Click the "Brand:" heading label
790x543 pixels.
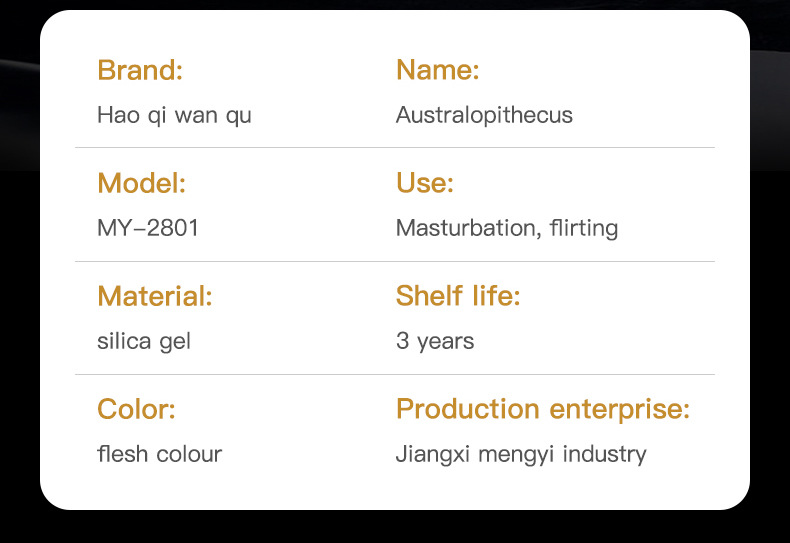coord(140,70)
